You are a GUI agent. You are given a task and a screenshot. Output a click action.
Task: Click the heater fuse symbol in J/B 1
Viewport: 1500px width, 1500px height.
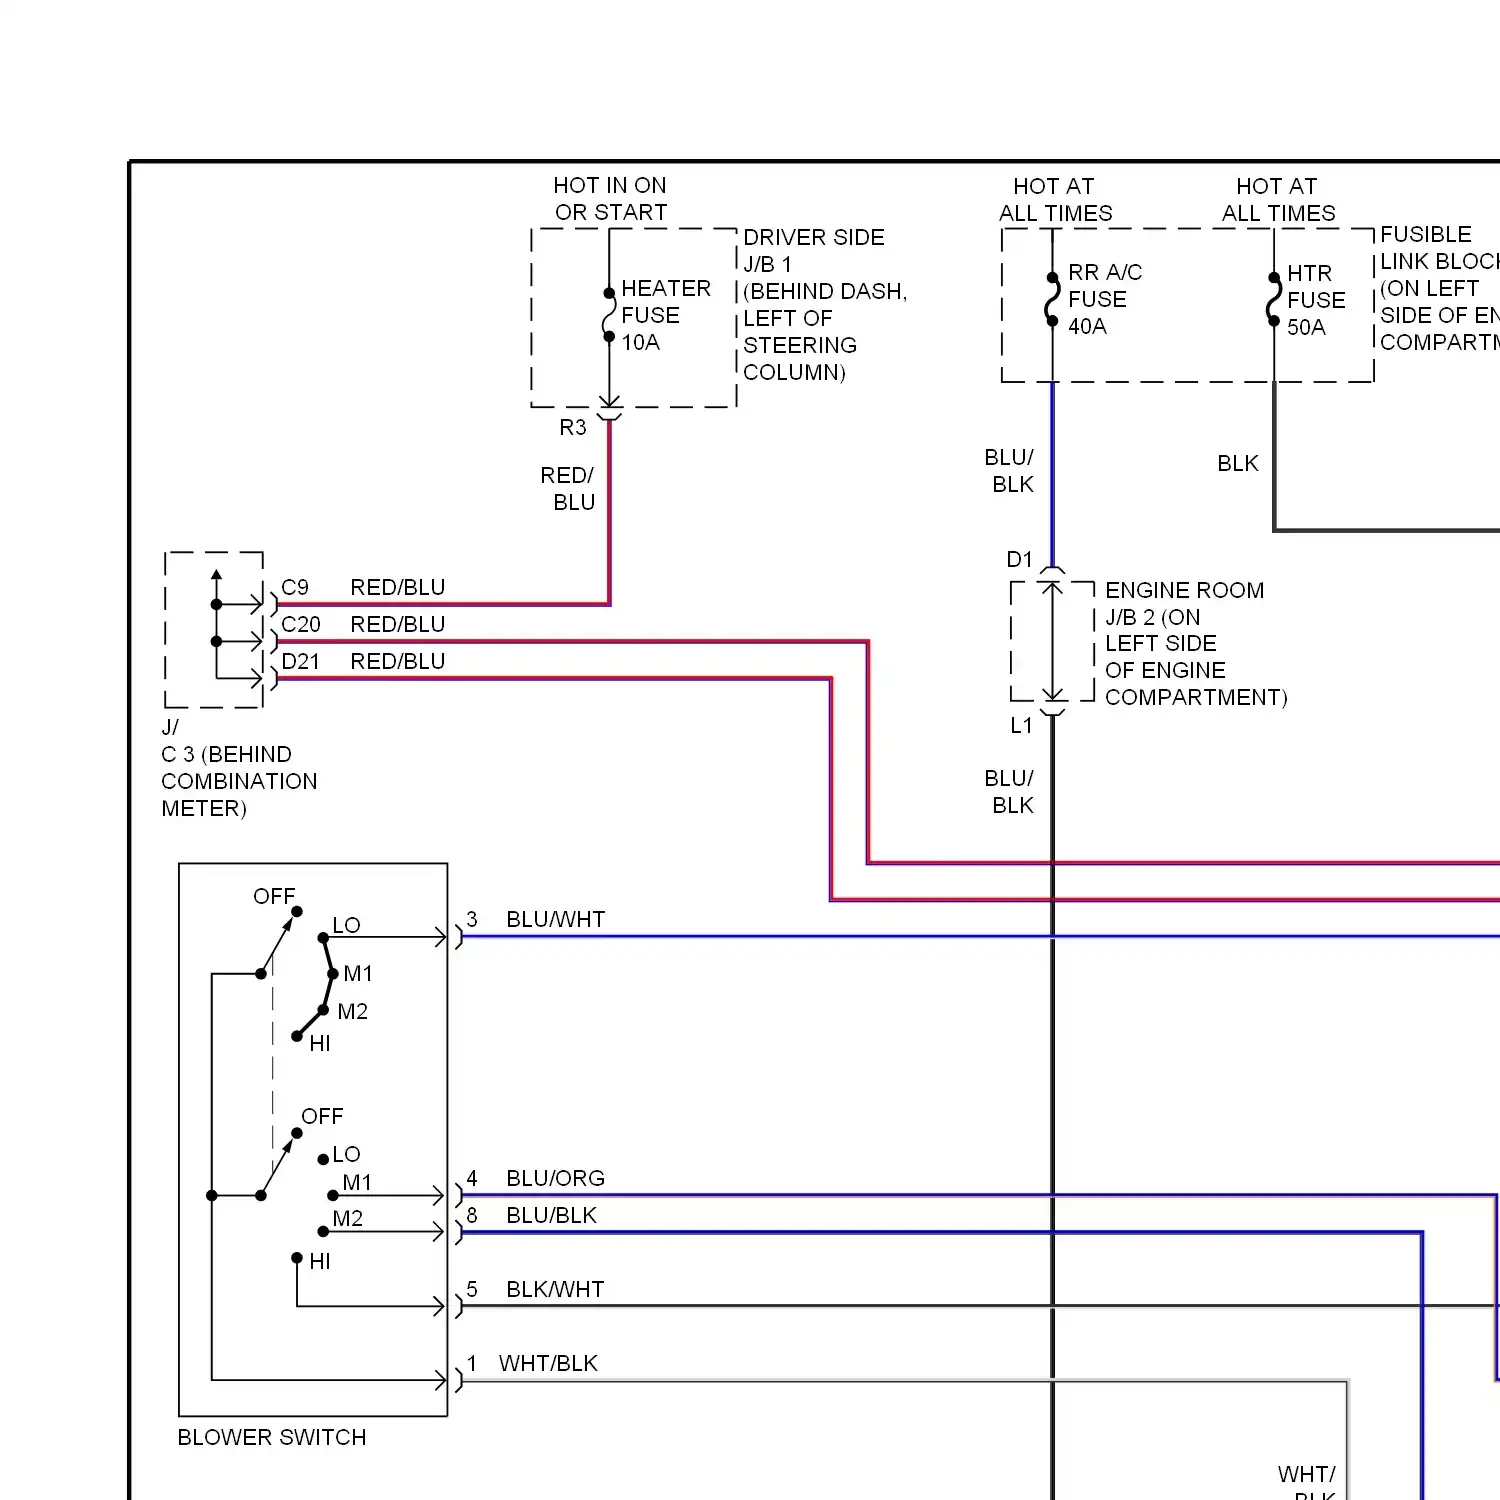click(x=608, y=315)
